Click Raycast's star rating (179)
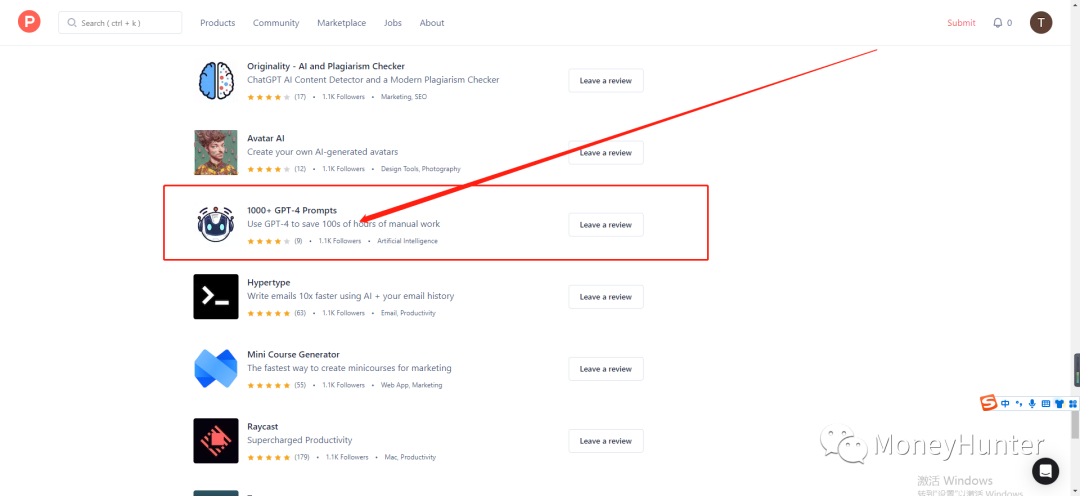The width and height of the screenshot is (1080, 496). pyautogui.click(x=278, y=457)
